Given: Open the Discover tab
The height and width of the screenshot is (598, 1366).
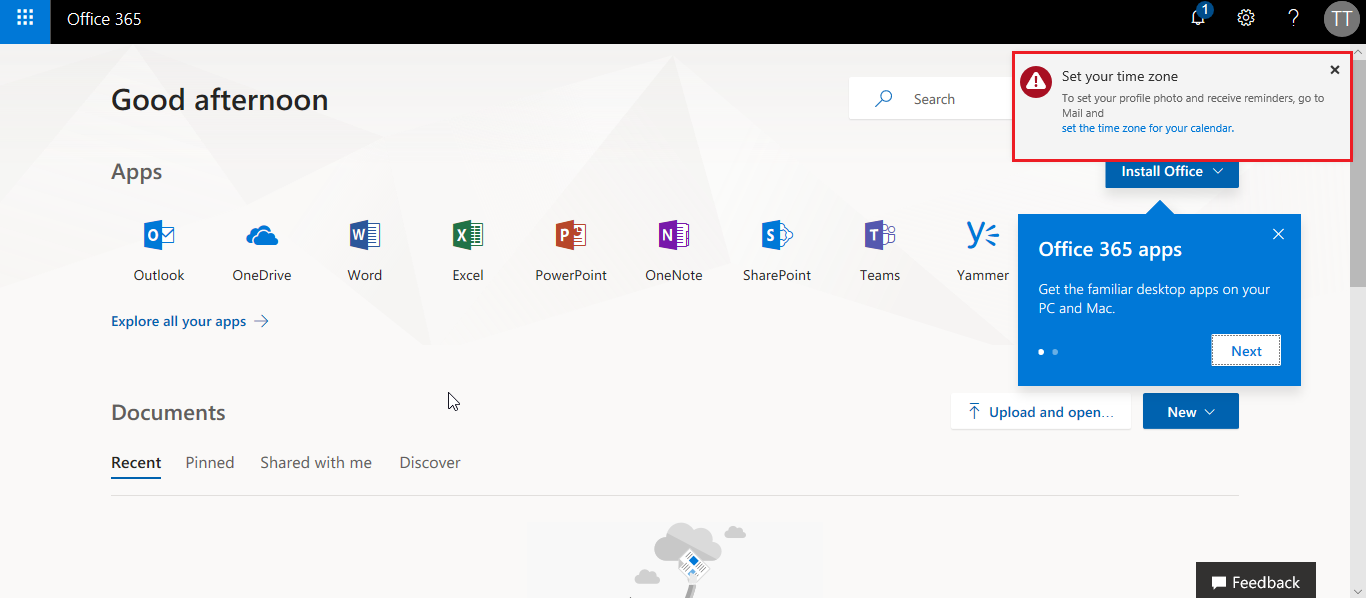Looking at the screenshot, I should click(430, 463).
